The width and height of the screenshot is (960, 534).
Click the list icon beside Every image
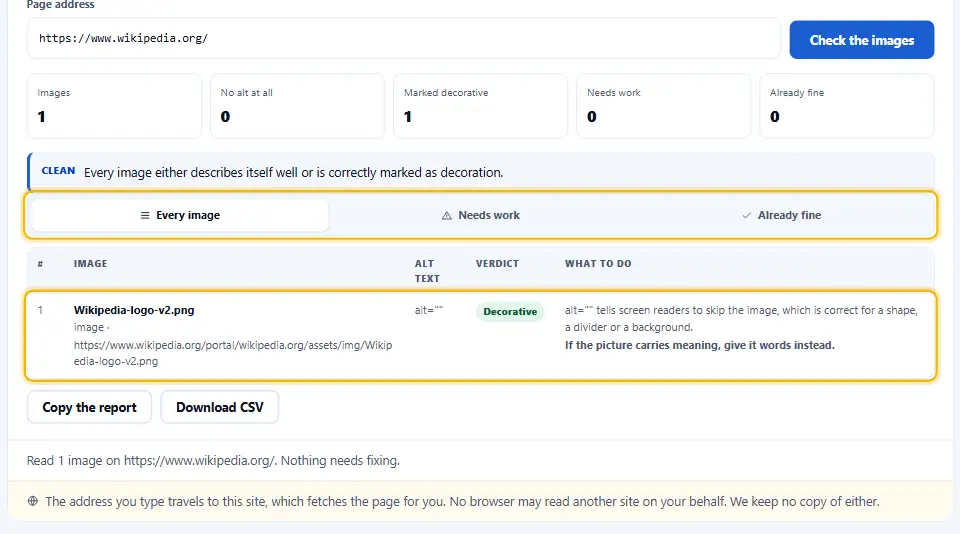(145, 216)
